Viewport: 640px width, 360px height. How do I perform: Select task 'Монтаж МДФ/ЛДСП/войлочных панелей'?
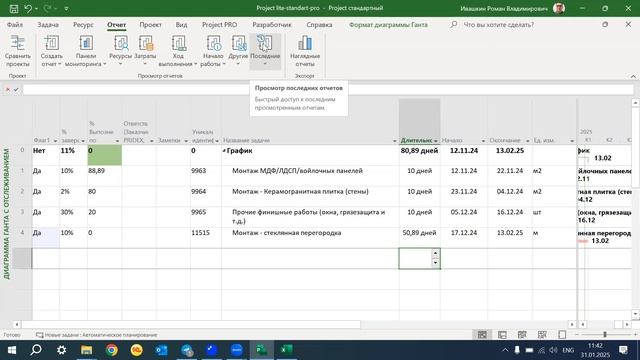[x=297, y=171]
